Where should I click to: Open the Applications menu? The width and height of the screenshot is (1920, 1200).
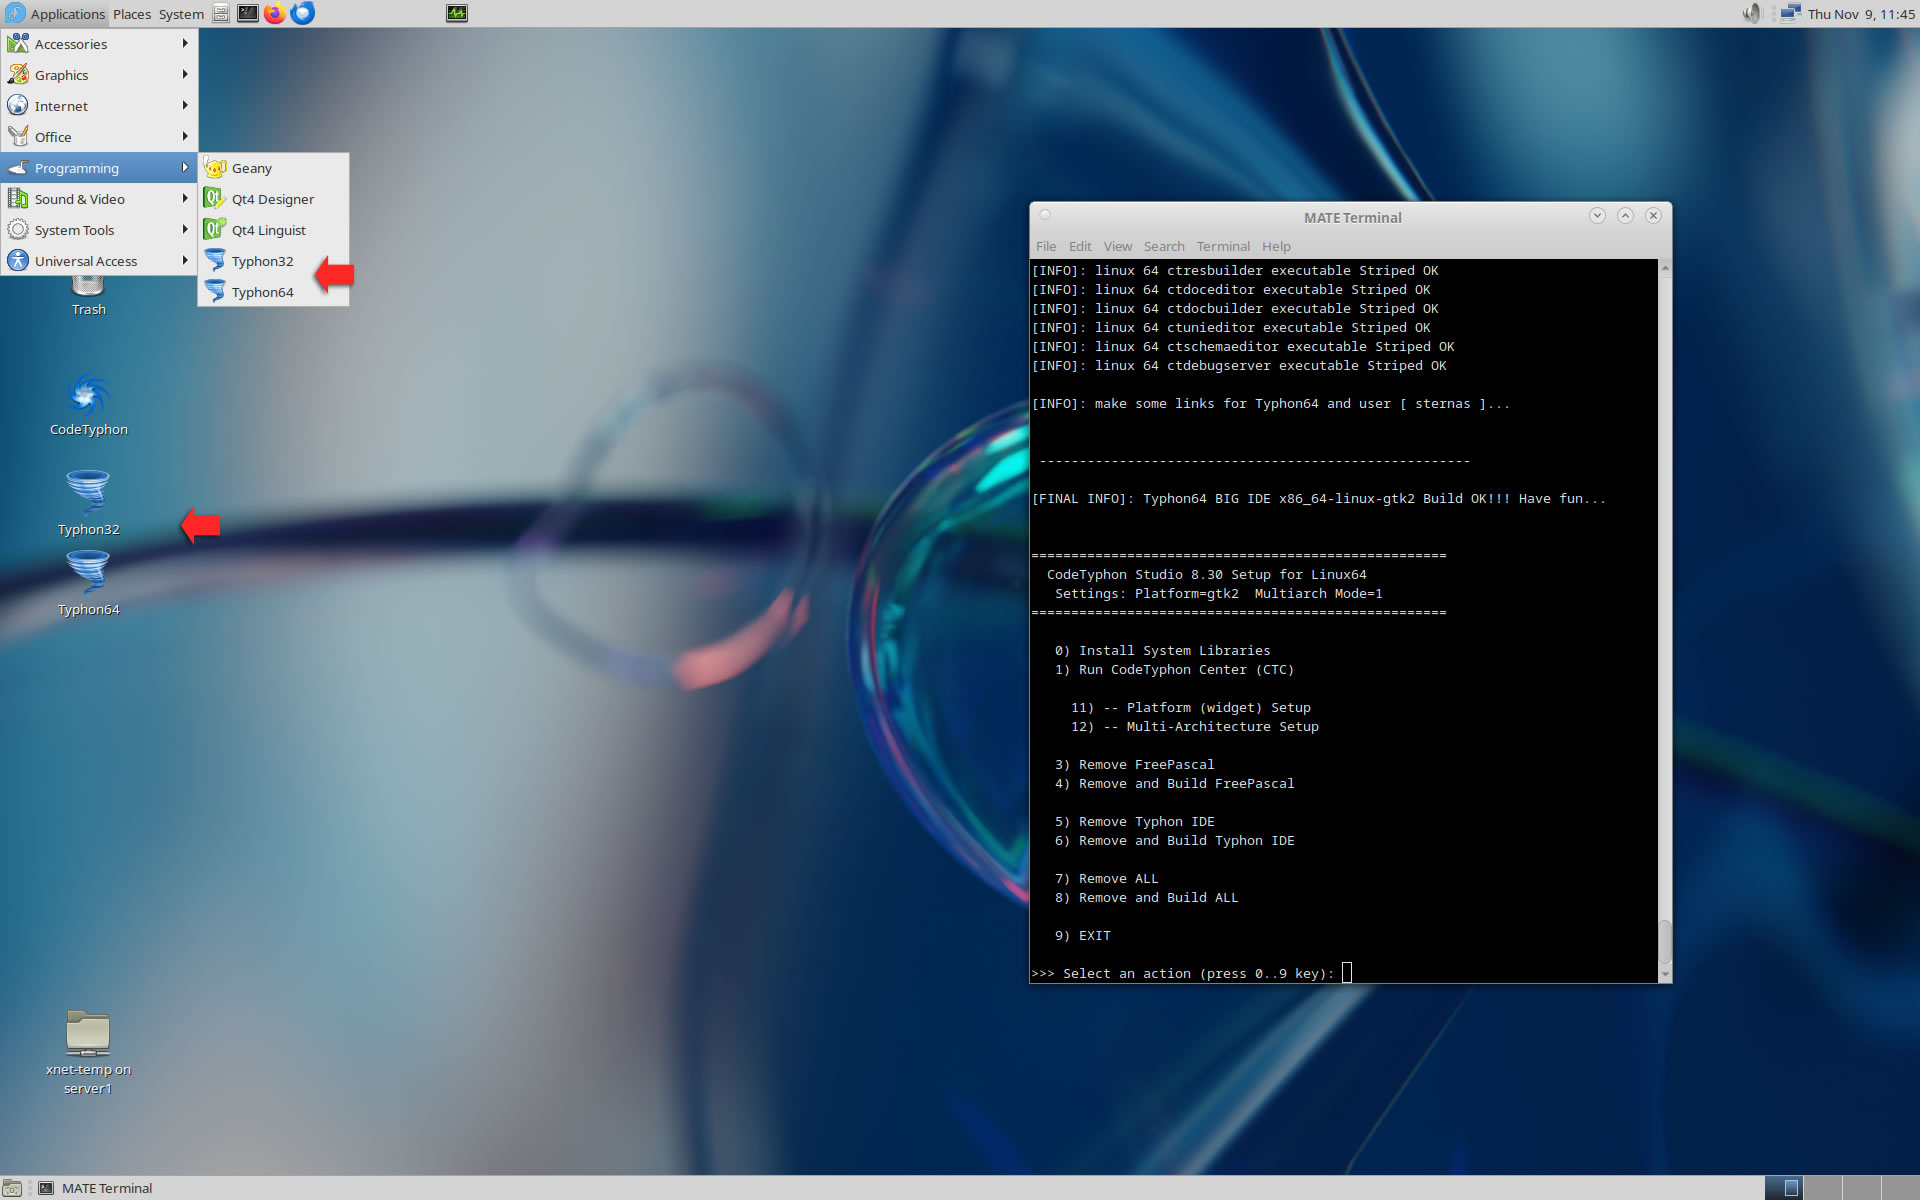(x=55, y=14)
